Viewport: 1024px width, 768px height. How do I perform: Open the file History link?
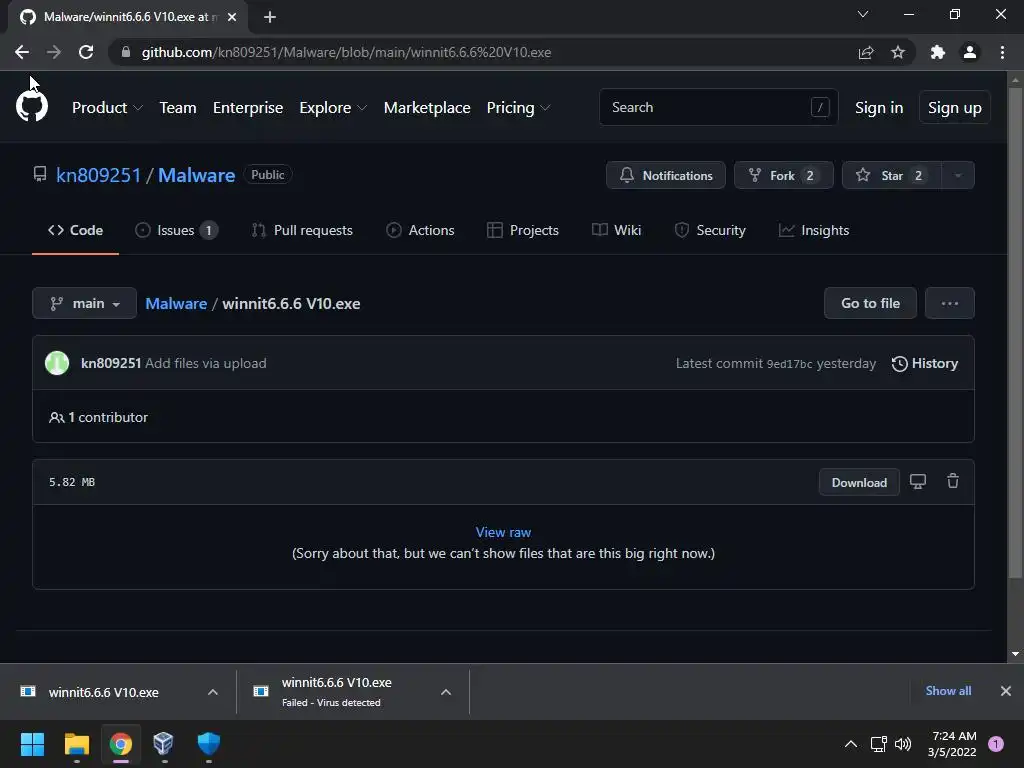coord(925,363)
